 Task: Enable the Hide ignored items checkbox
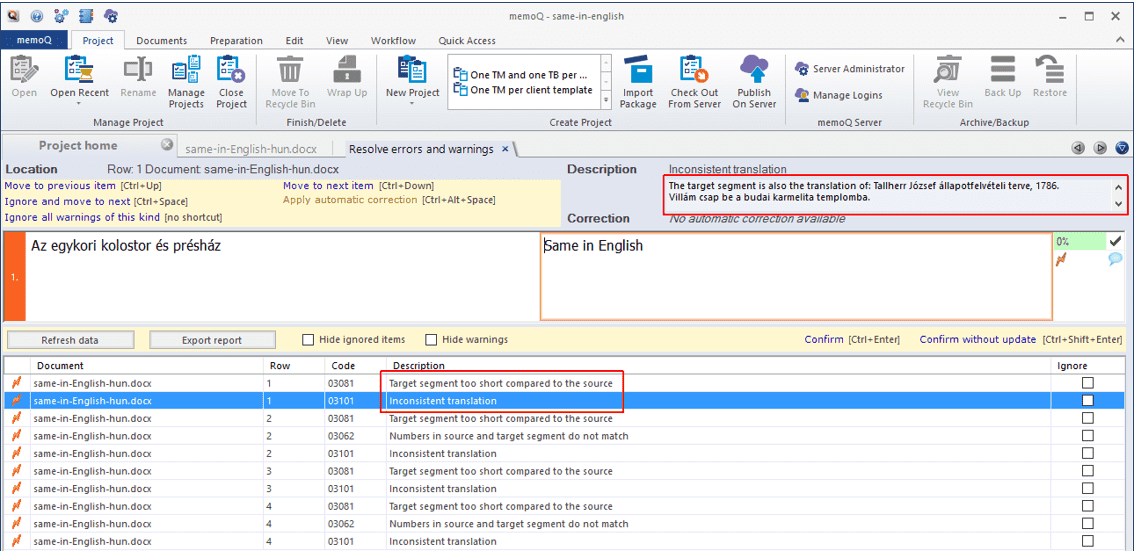coord(308,339)
